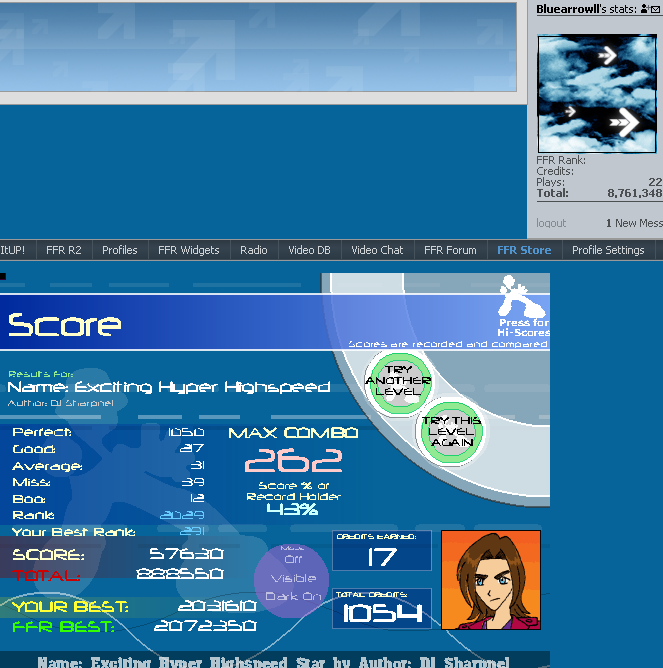Select Video DB in the navigation bar
The height and width of the screenshot is (668, 663).
309,250
